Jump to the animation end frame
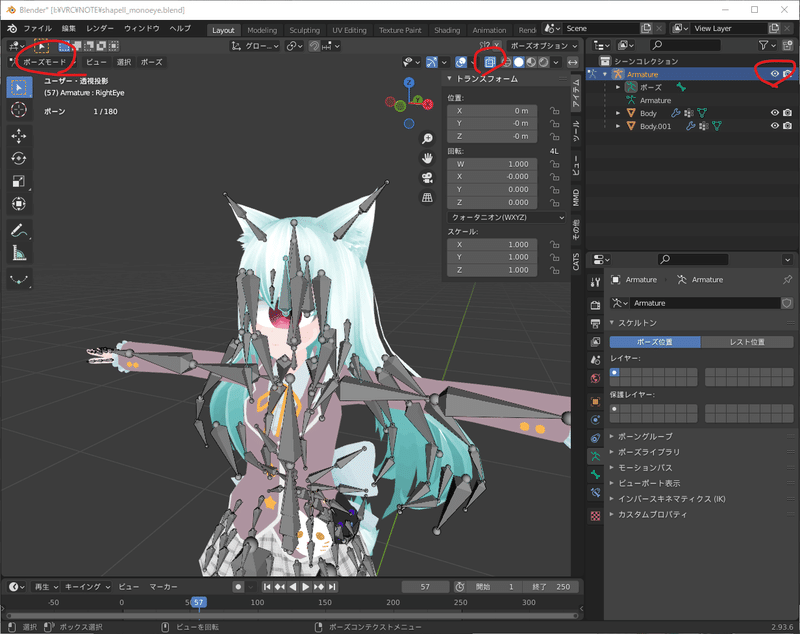The height and width of the screenshot is (634, 800). click(332, 587)
